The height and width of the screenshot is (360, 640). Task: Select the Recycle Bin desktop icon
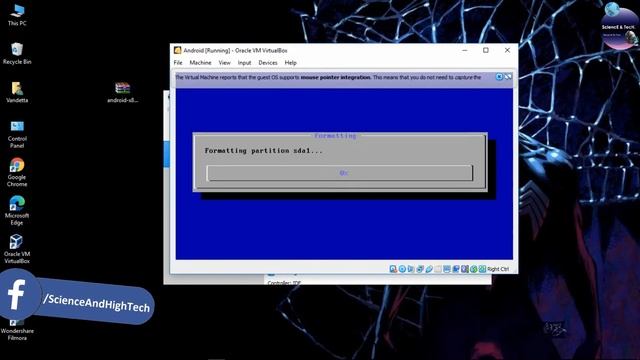pyautogui.click(x=17, y=53)
